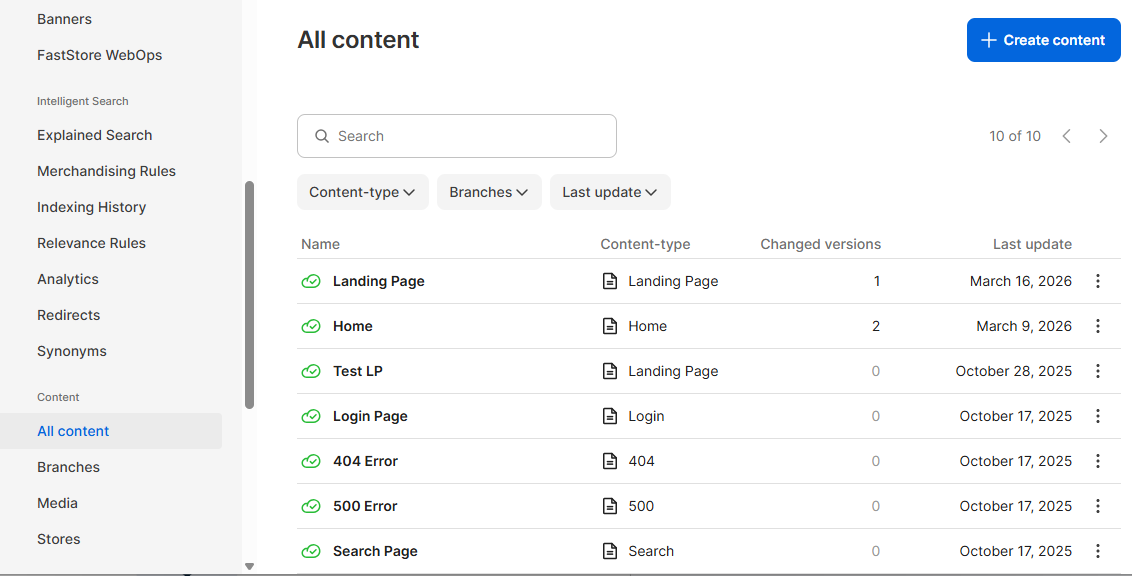The width and height of the screenshot is (1132, 576).
Task: Go to previous page with left chevron
Action: click(x=1066, y=136)
